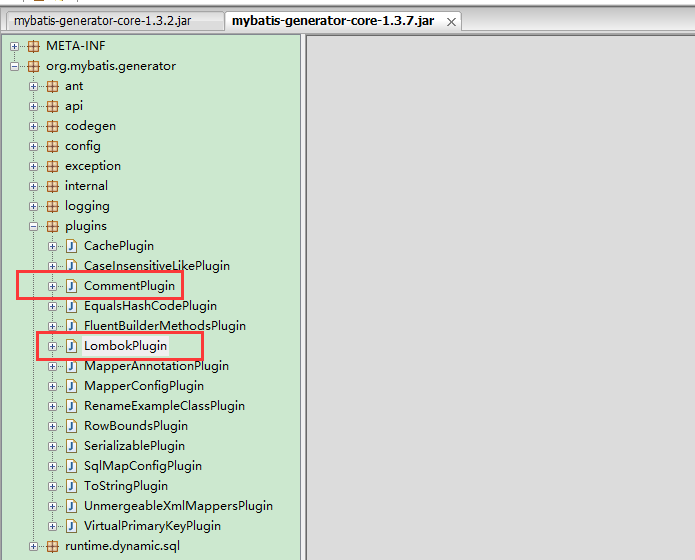Screen dimensions: 695x560
Task: Click the org.mybatis.generator package icon
Action: click(x=34, y=66)
